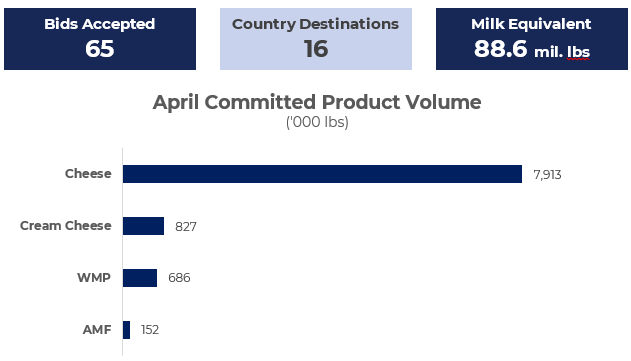The height and width of the screenshot is (361, 631).
Task: Select the WMP bar
Action: click(x=140, y=278)
